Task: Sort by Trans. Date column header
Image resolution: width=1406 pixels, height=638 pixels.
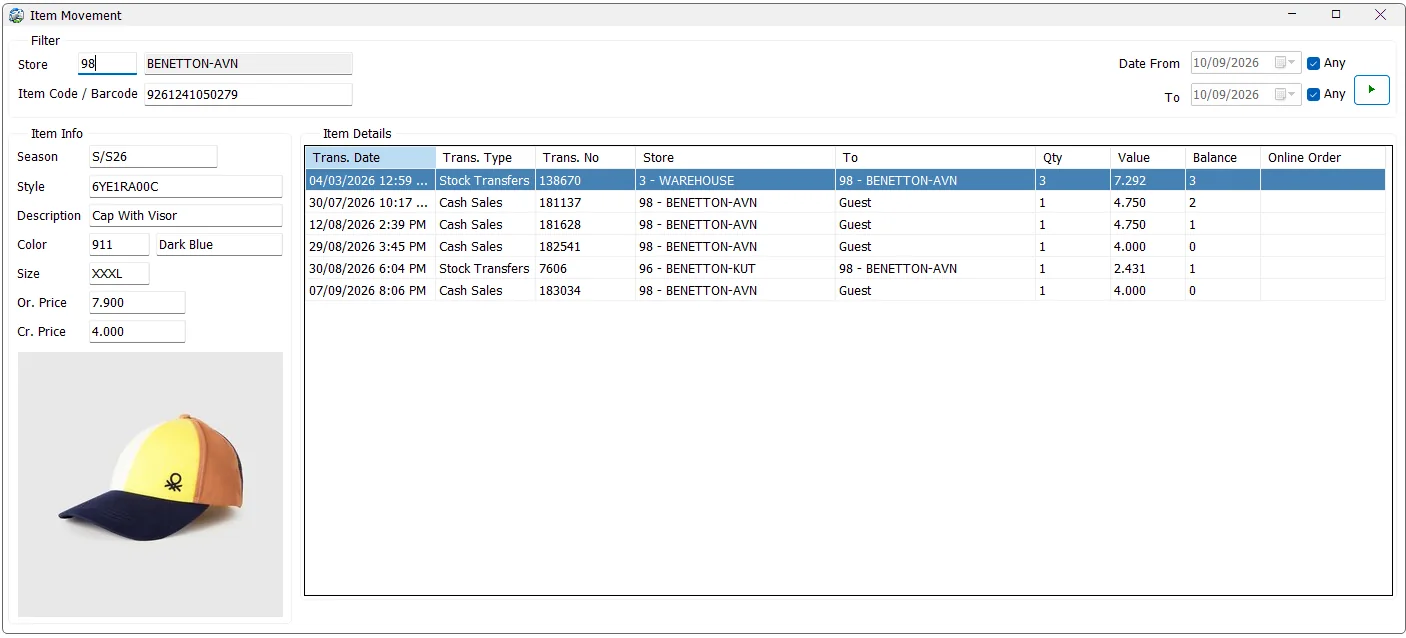Action: click(x=370, y=158)
